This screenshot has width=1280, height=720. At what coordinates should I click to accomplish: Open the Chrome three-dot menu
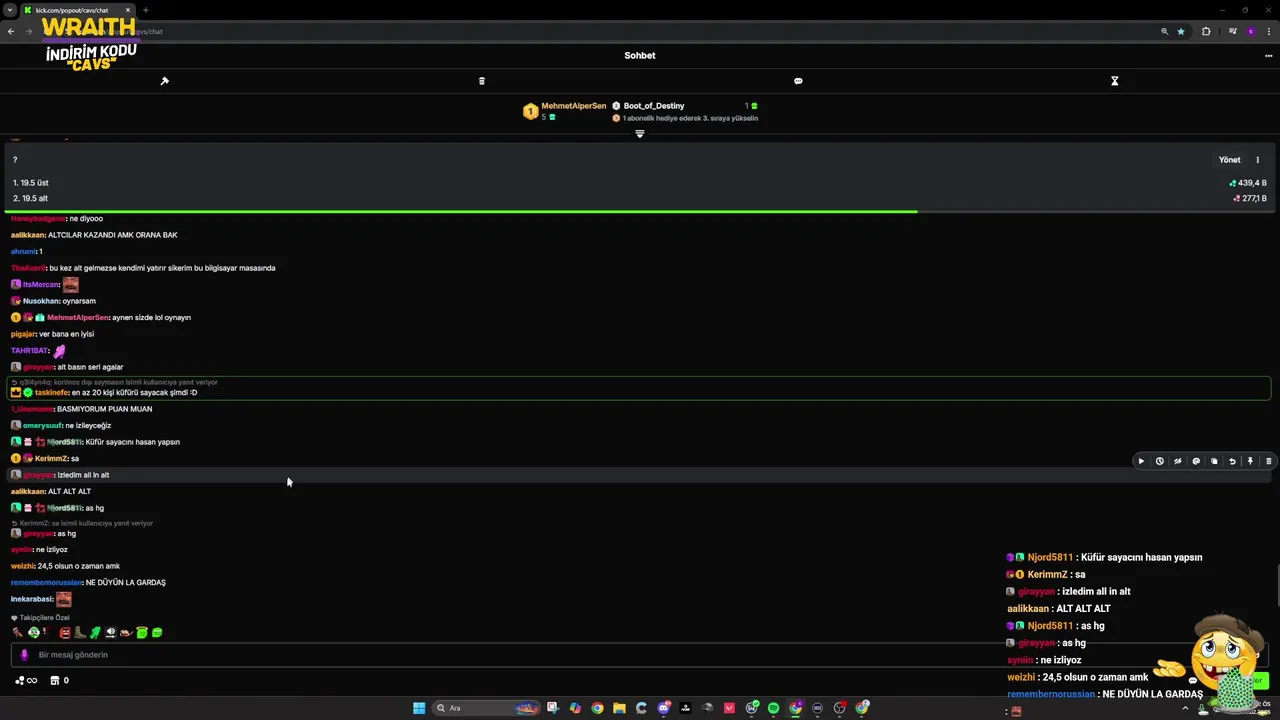pos(1268,32)
